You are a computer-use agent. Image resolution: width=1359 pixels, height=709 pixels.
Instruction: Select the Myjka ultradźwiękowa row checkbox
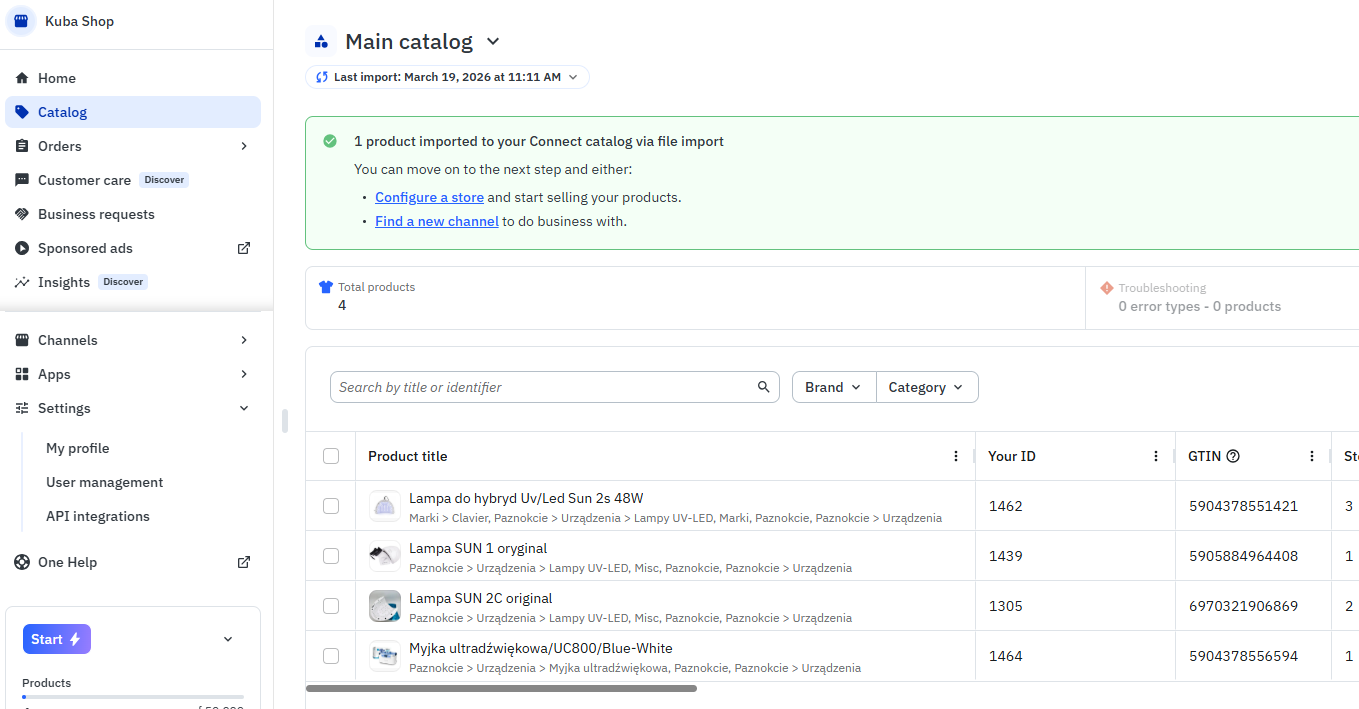tap(331, 656)
